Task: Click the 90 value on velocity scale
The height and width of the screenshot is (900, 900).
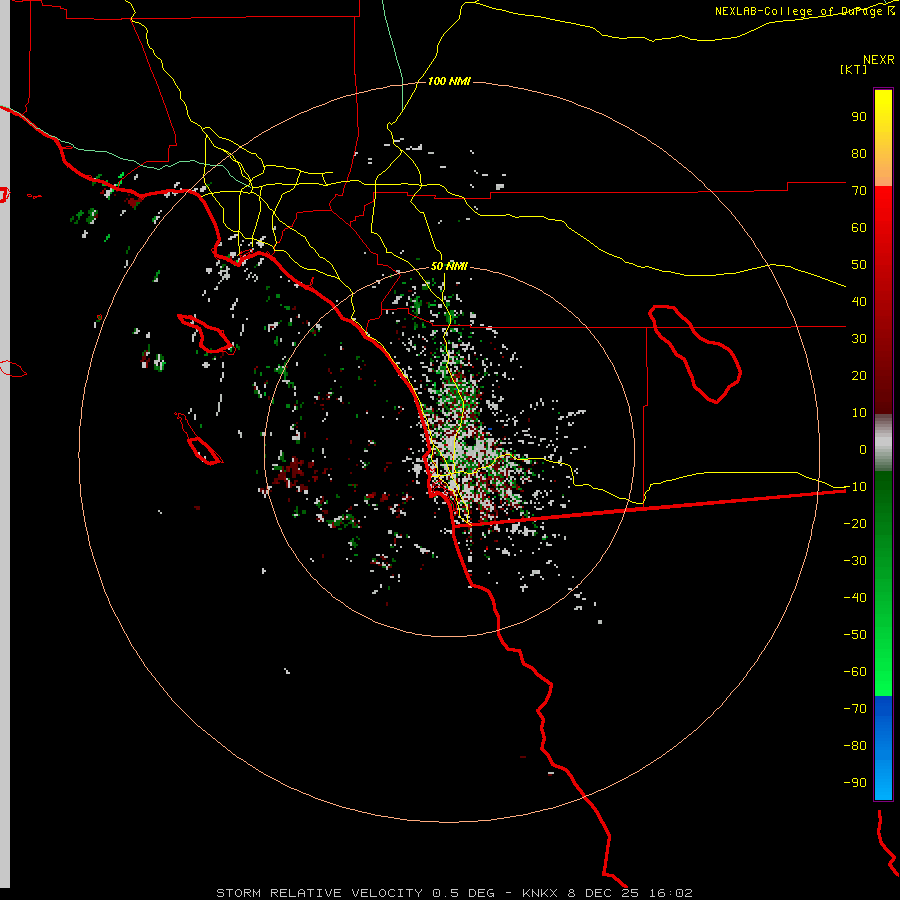Action: [x=859, y=117]
